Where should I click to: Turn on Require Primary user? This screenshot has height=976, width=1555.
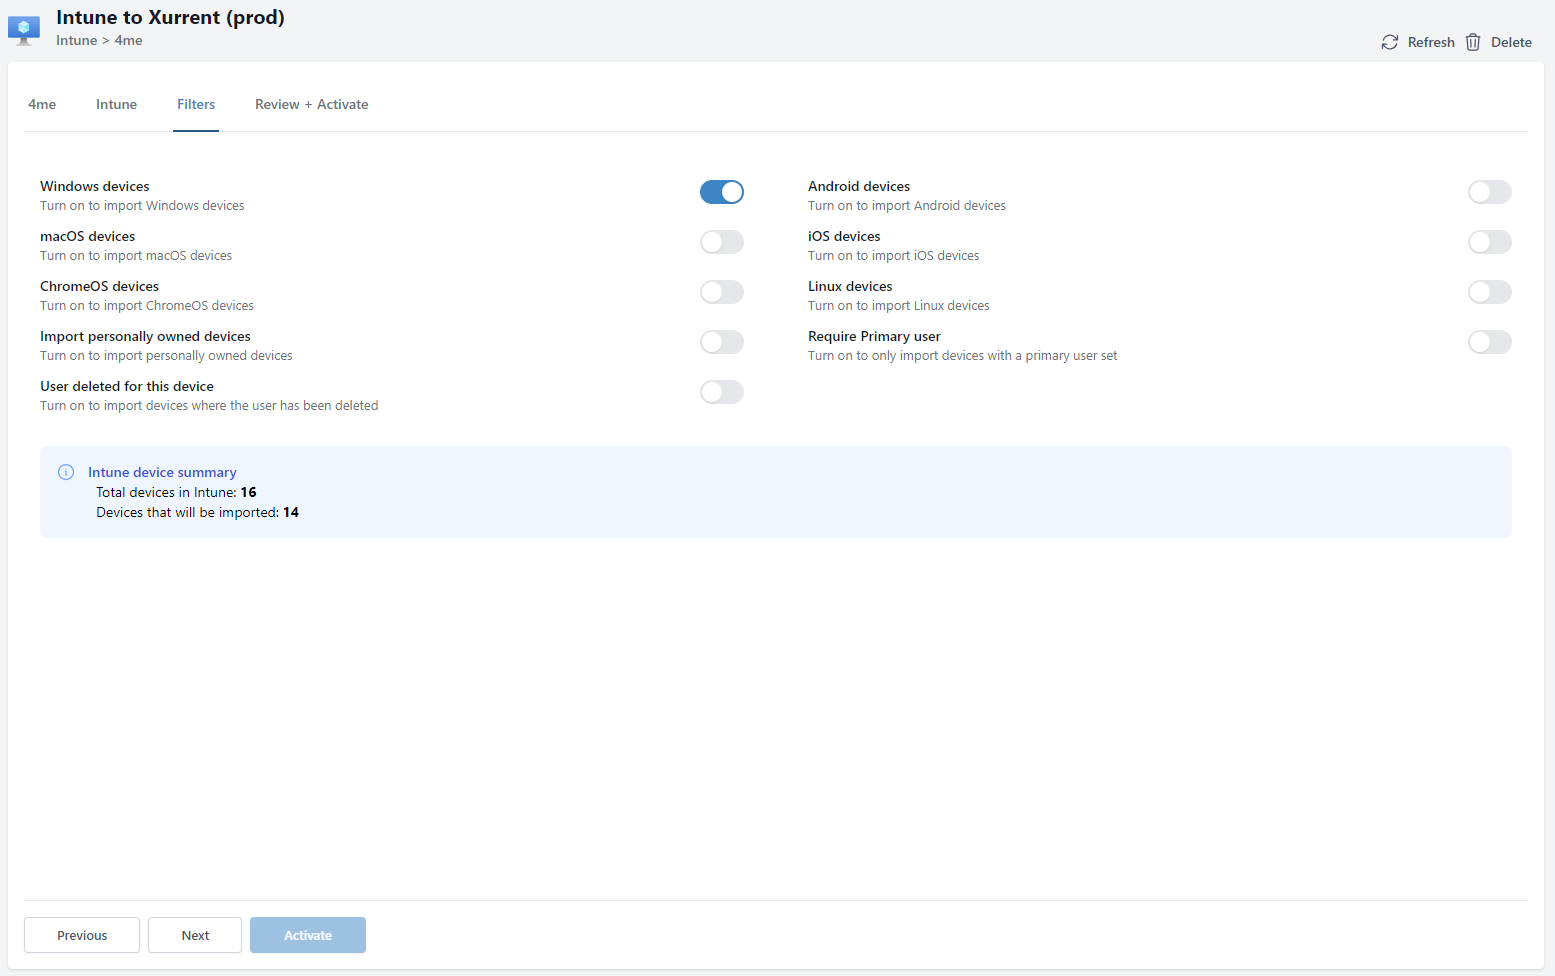(1489, 342)
